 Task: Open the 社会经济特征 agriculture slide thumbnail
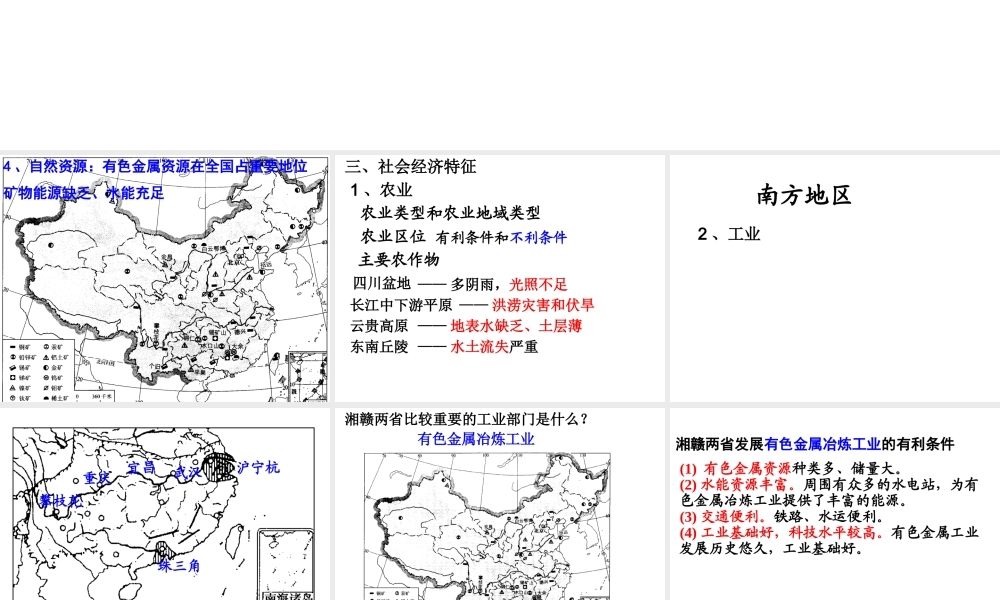click(500, 279)
